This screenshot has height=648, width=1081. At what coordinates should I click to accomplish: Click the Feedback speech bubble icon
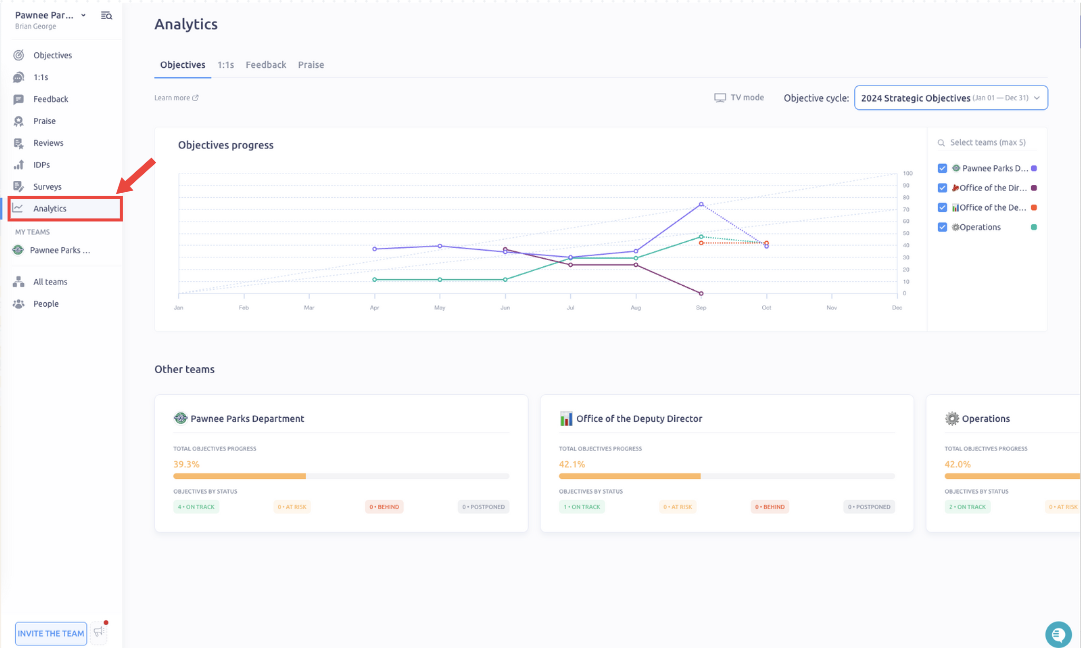coord(18,99)
